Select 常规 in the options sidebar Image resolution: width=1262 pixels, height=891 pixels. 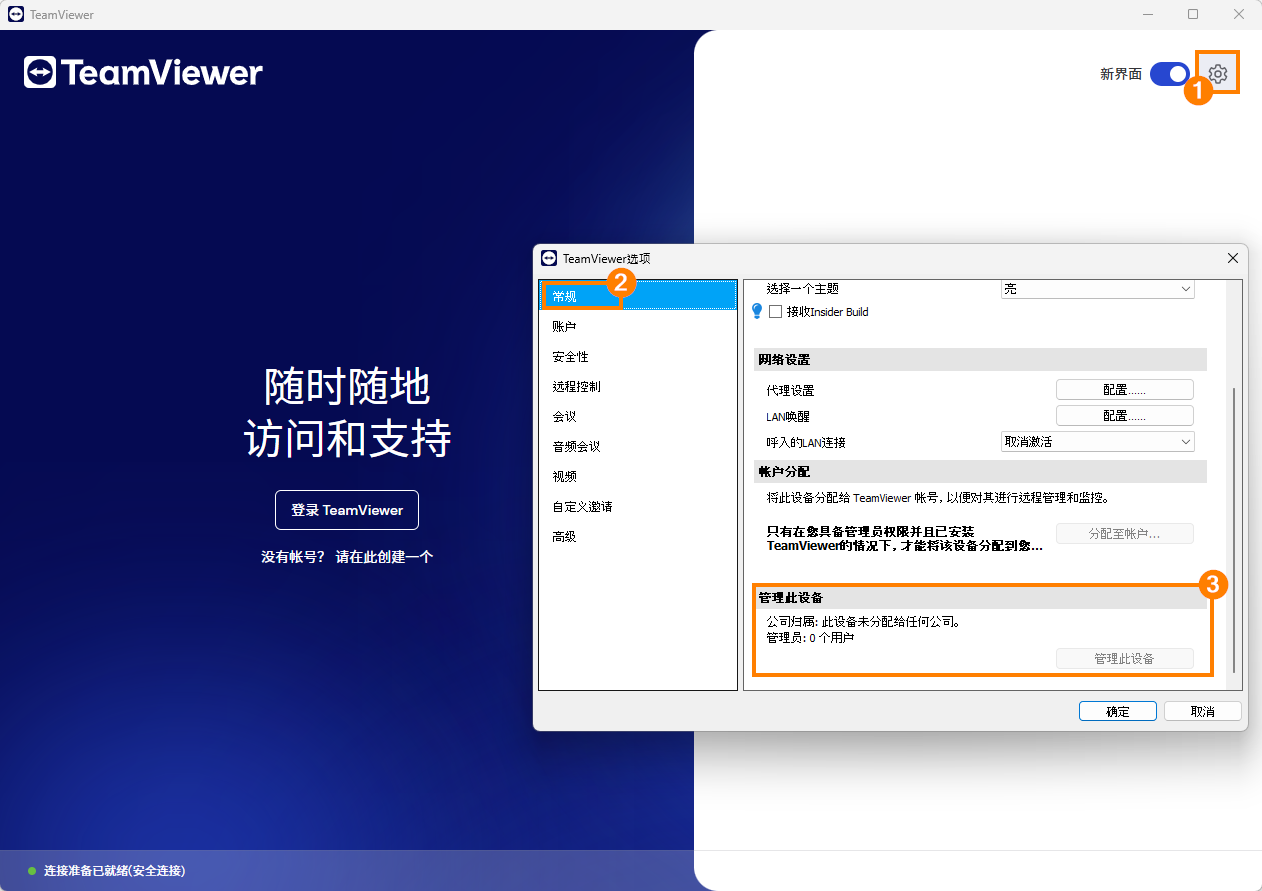tap(638, 296)
